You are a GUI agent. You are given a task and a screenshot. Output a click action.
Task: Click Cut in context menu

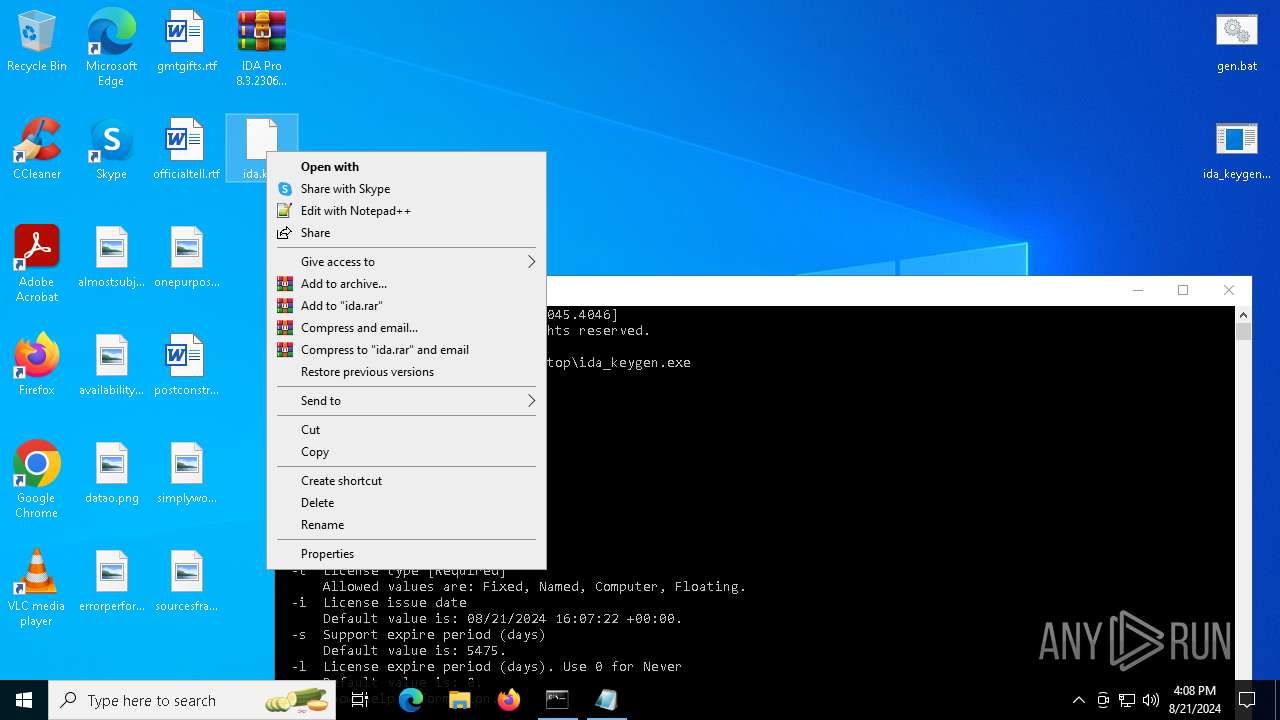[x=406, y=430]
